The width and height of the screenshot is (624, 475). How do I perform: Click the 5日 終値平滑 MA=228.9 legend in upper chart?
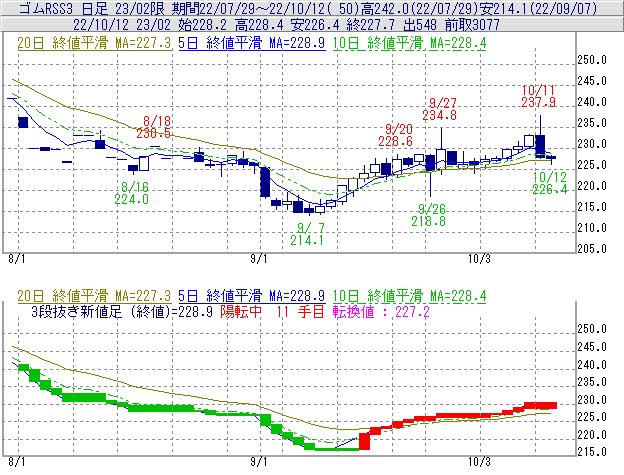252,43
